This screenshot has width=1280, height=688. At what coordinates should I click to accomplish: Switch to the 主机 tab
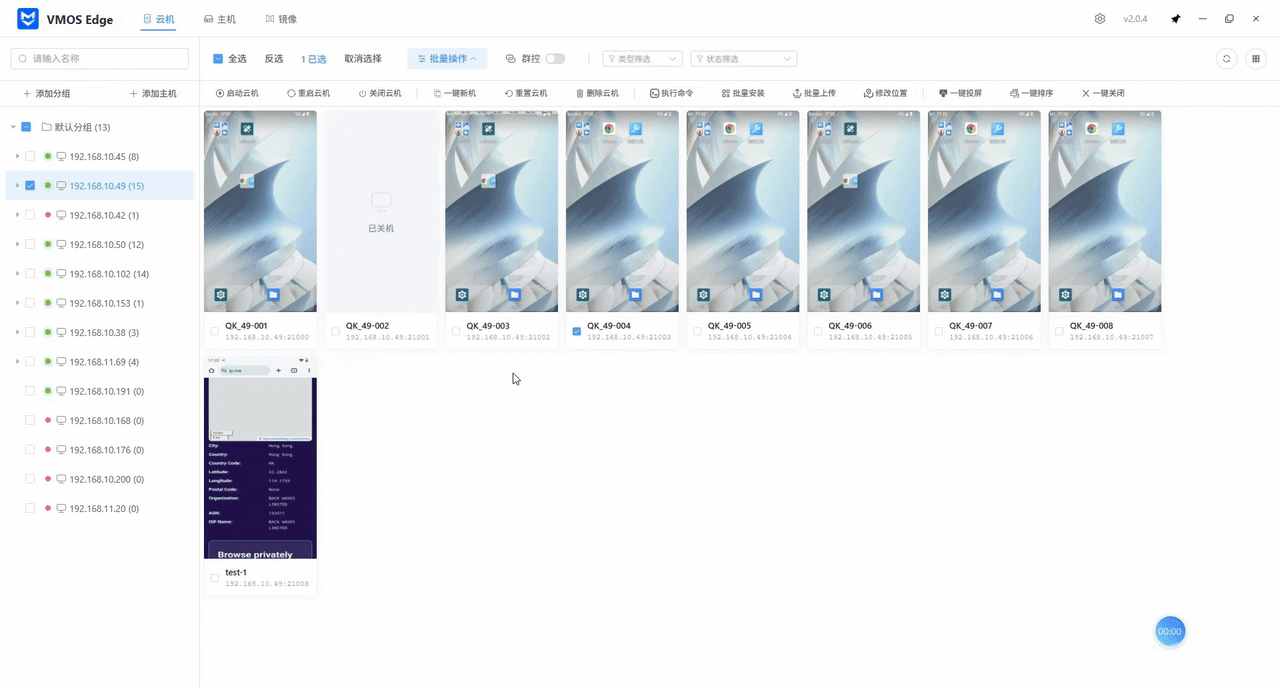(220, 19)
